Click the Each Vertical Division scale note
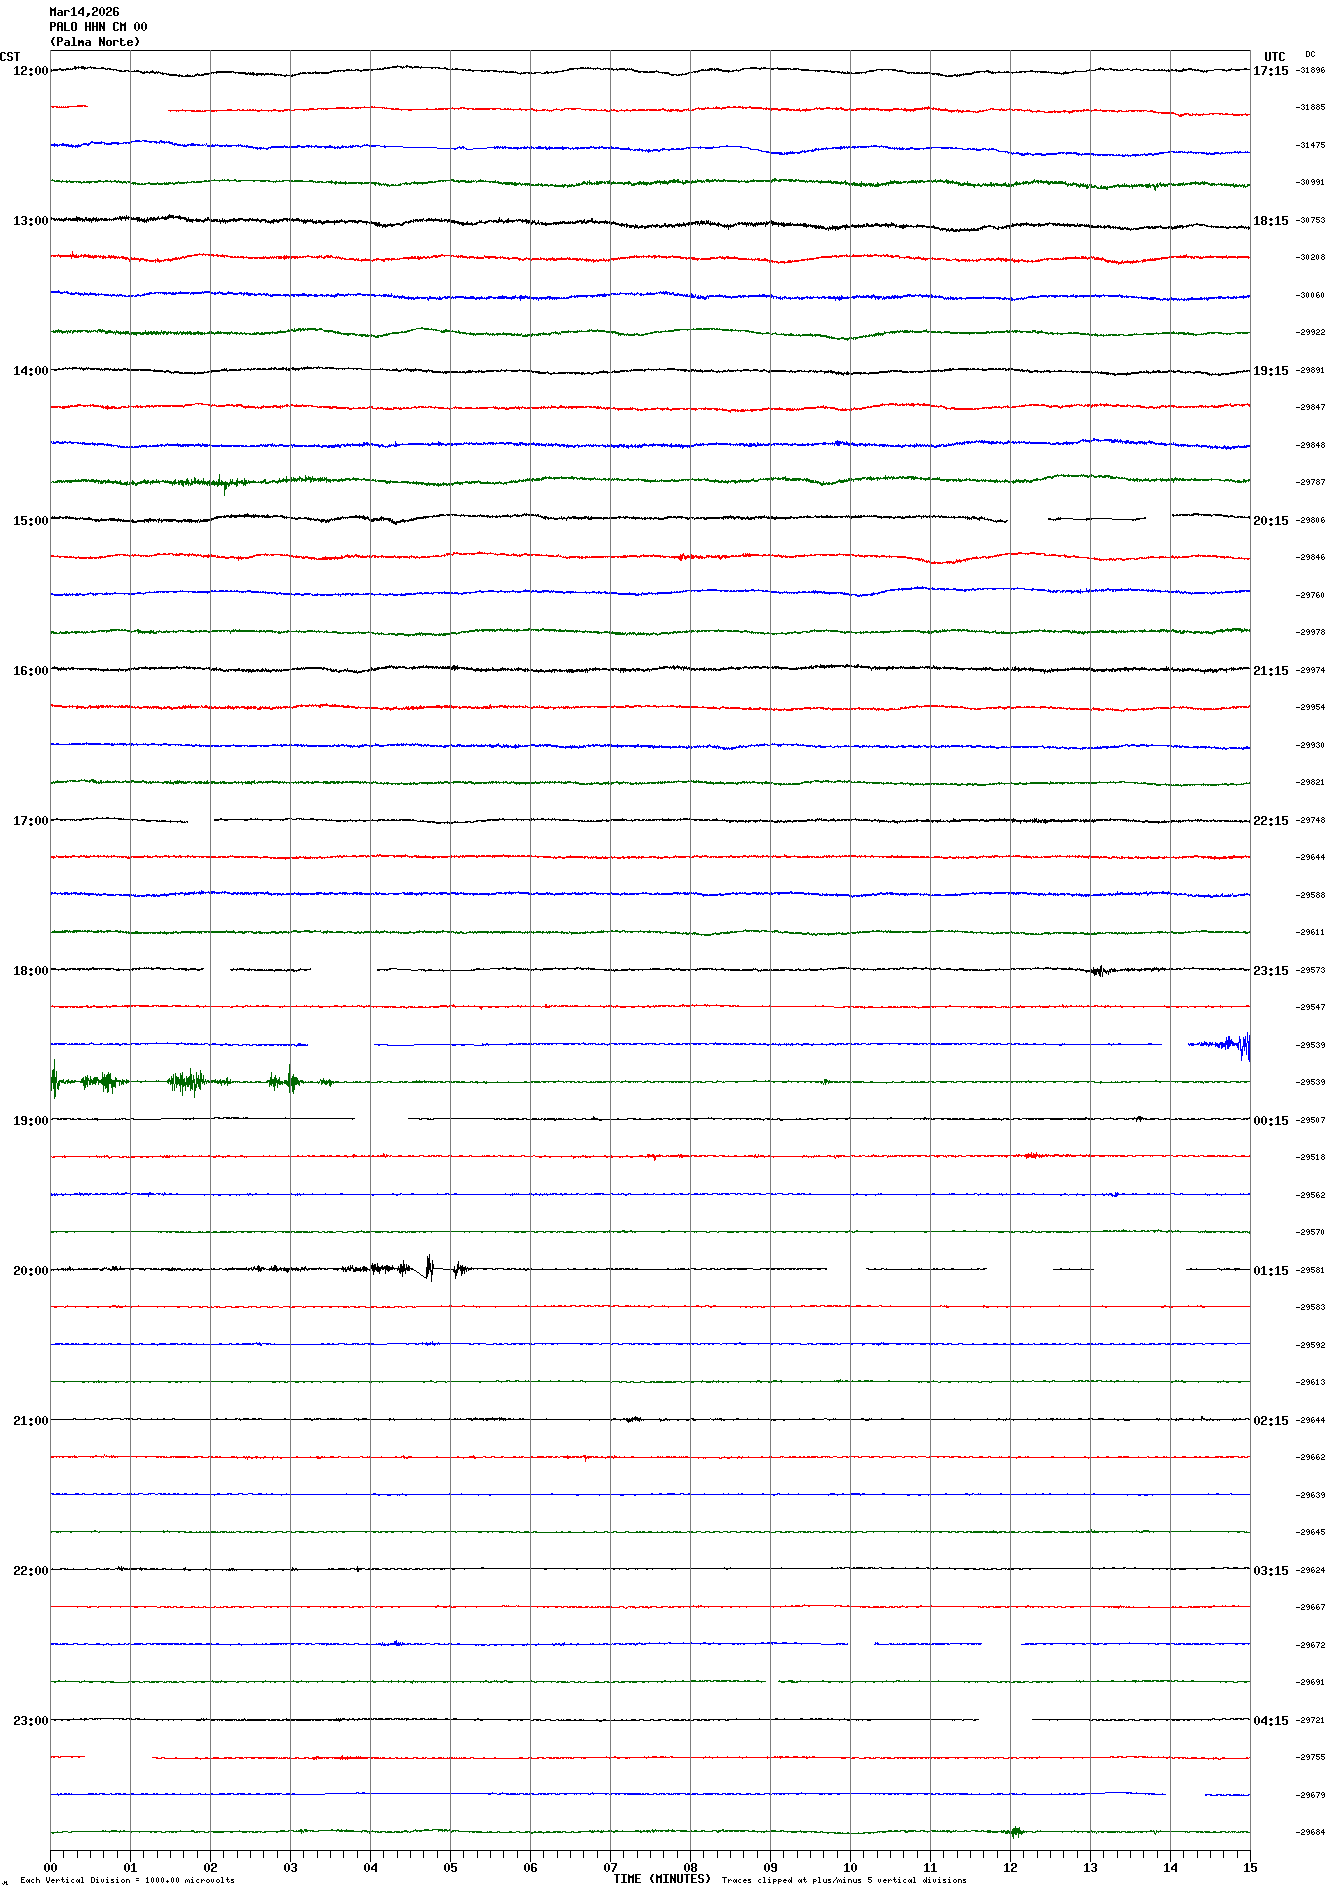Image resolution: width=1330 pixels, height=1894 pixels. tap(127, 1880)
